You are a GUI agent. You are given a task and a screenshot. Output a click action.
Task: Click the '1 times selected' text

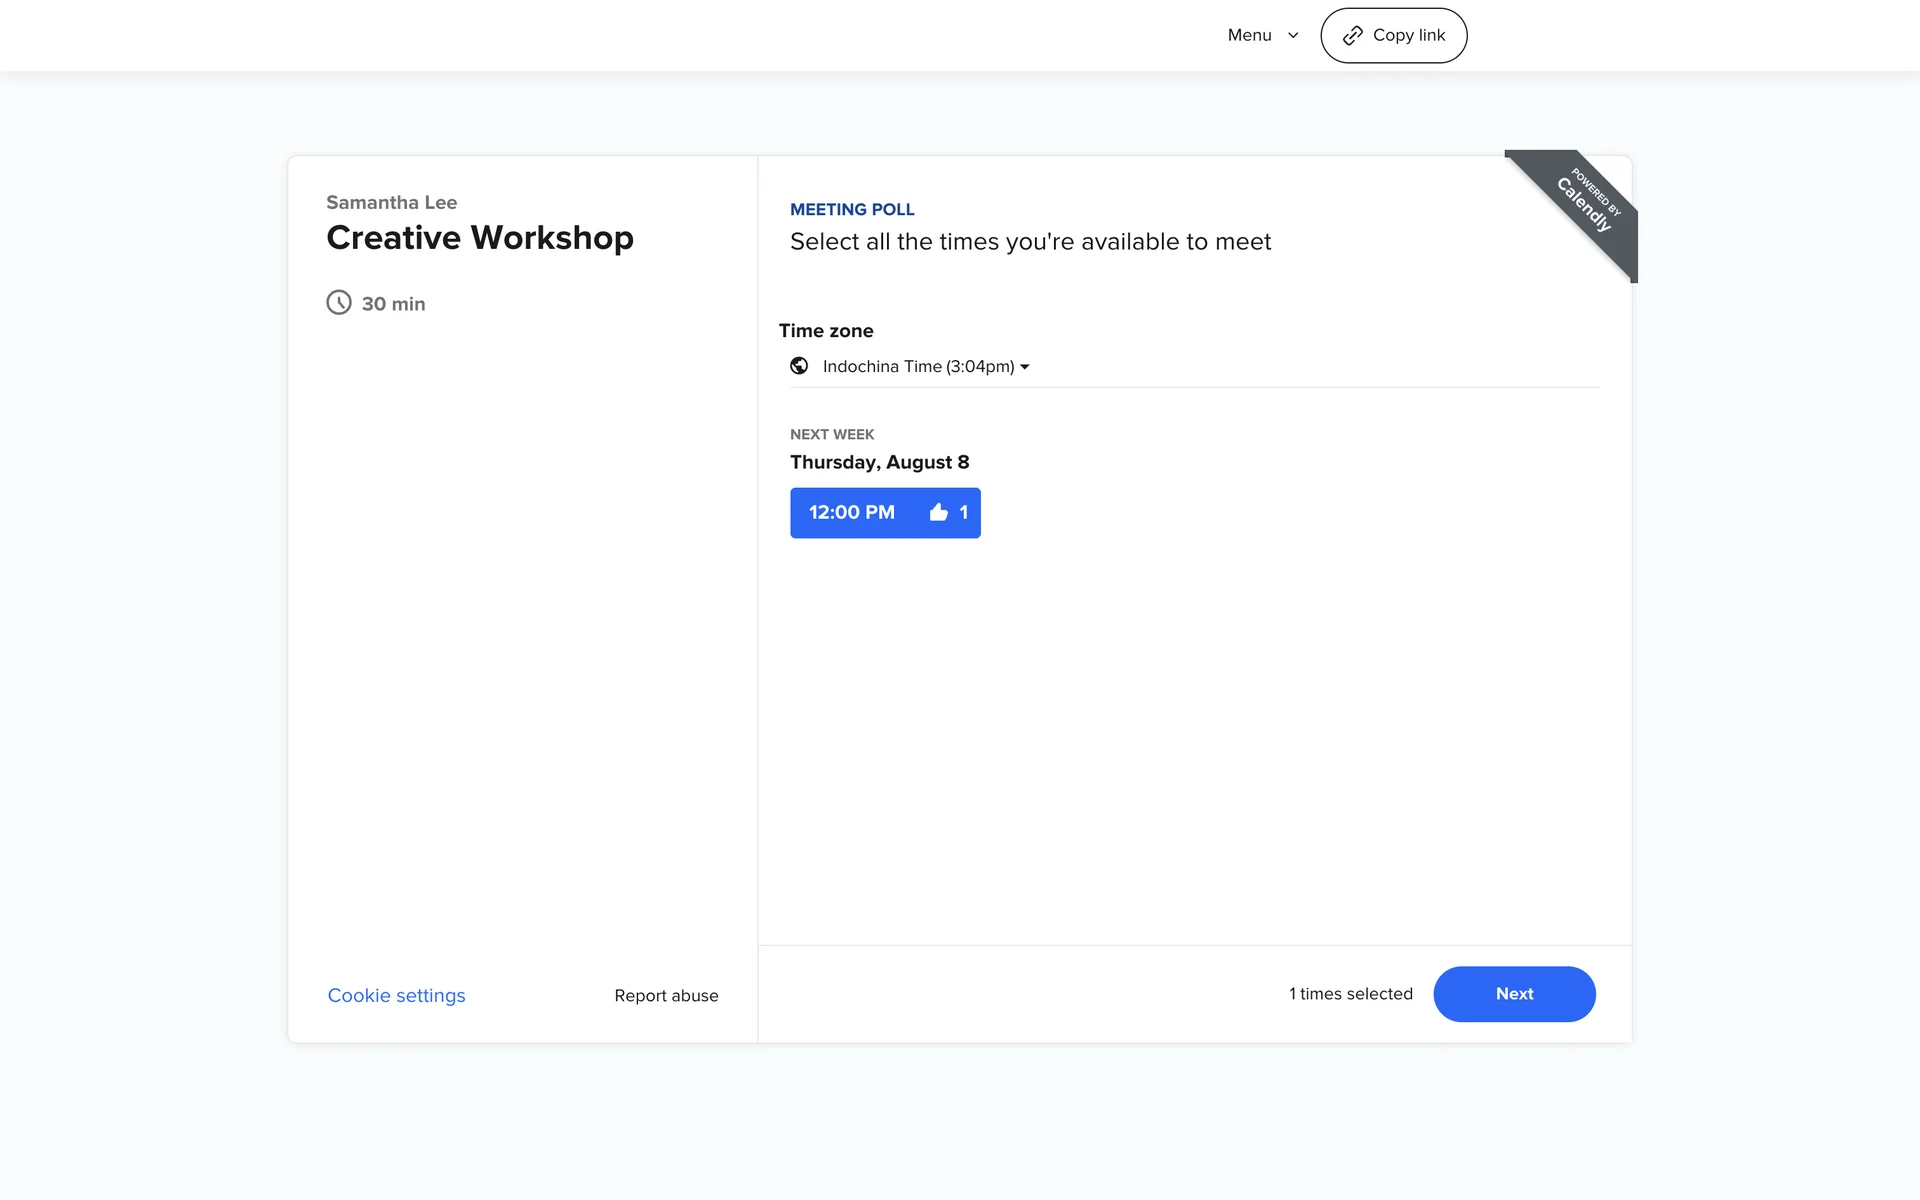(1350, 994)
